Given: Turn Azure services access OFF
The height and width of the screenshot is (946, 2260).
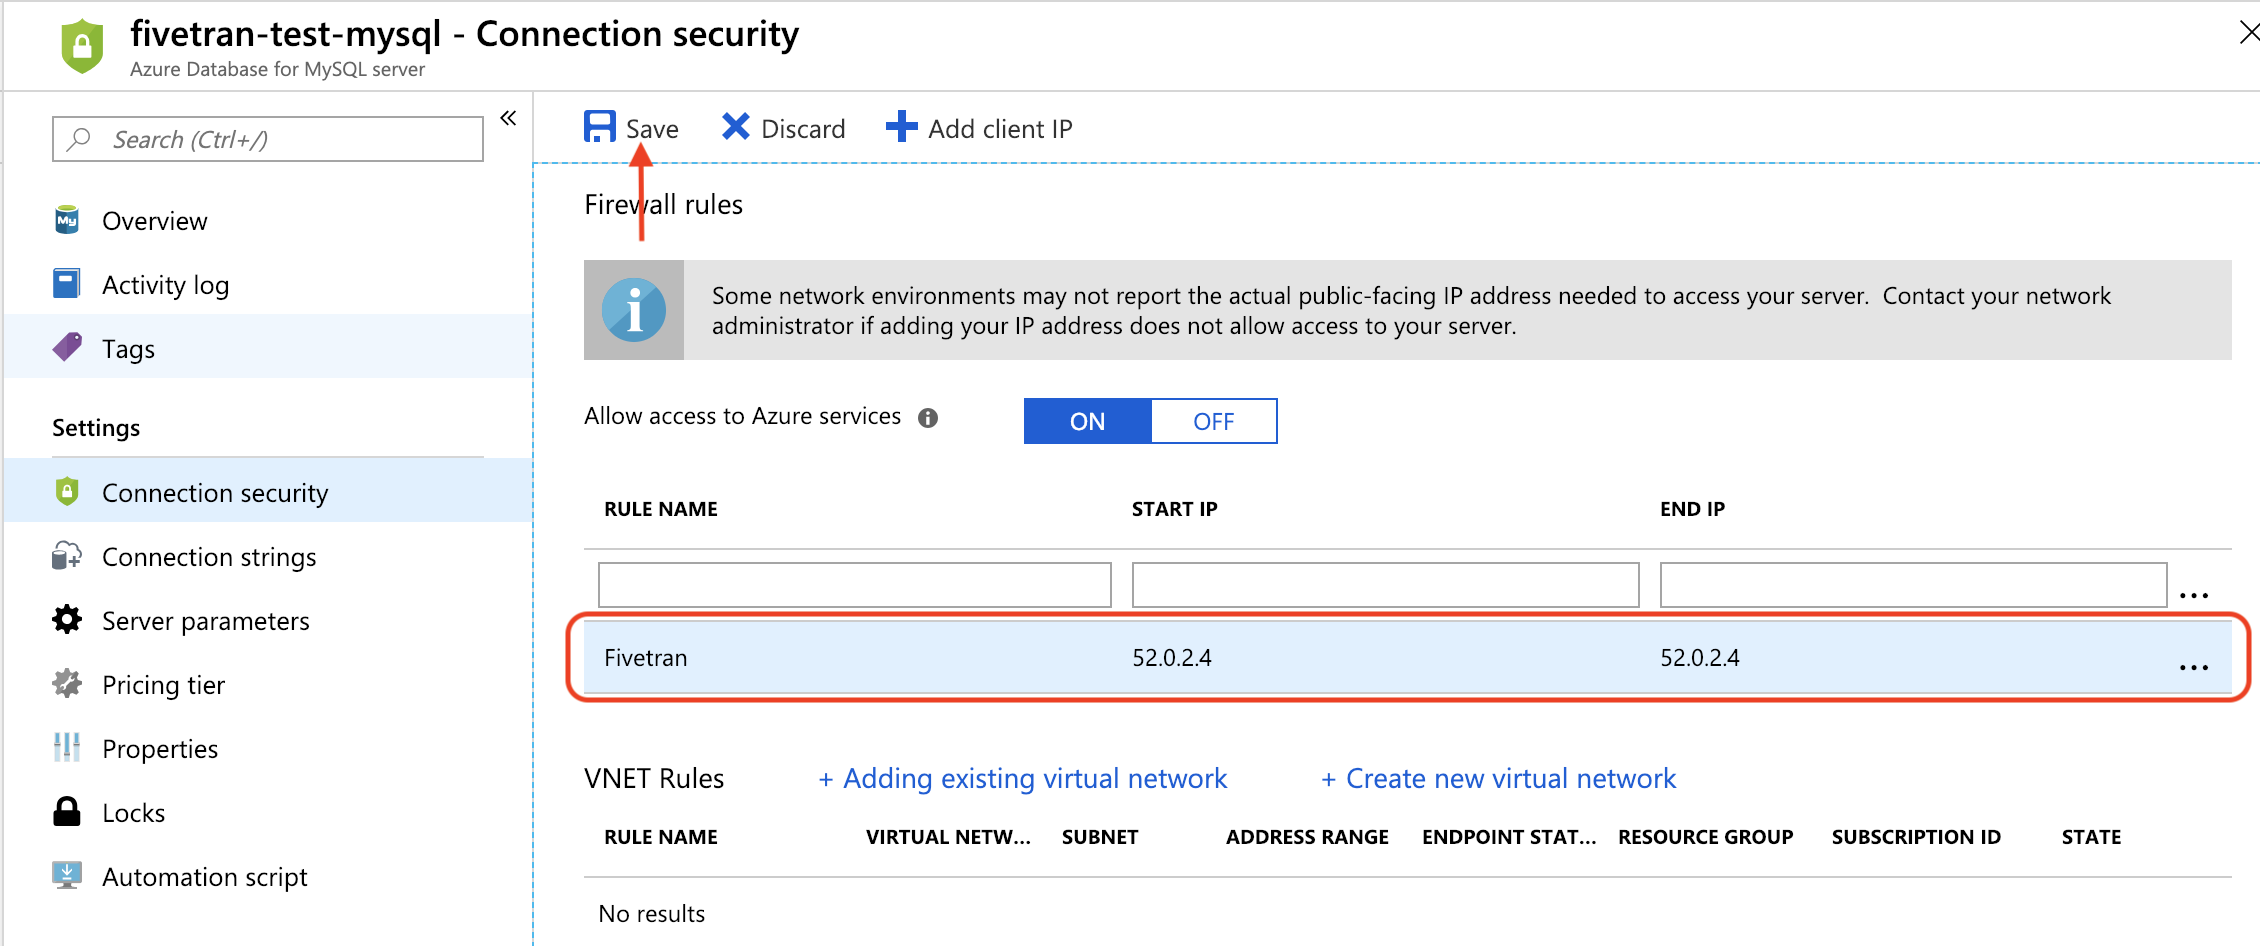Looking at the screenshot, I should point(1214,421).
